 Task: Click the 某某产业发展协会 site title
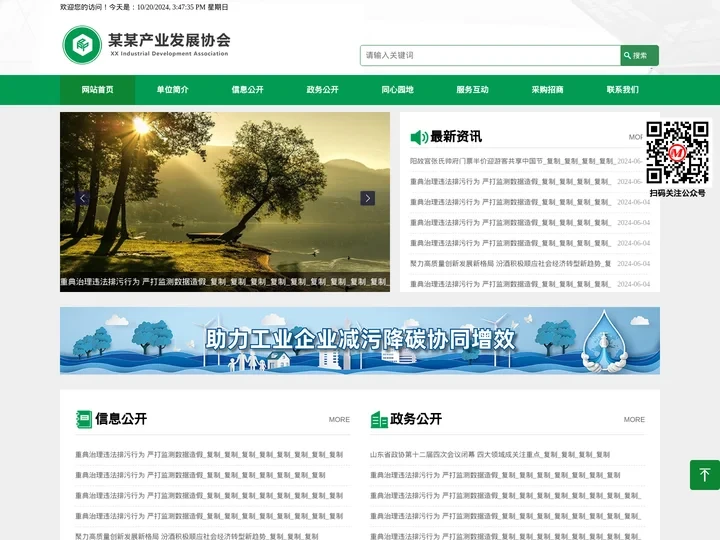tap(169, 40)
